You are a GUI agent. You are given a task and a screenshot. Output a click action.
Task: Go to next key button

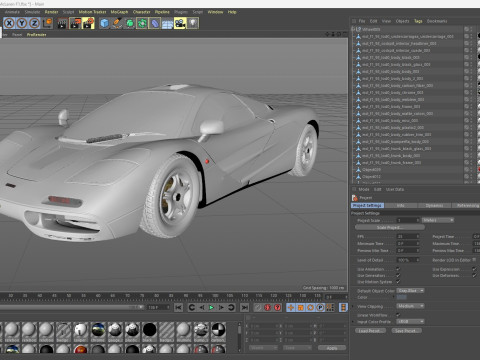231,307
